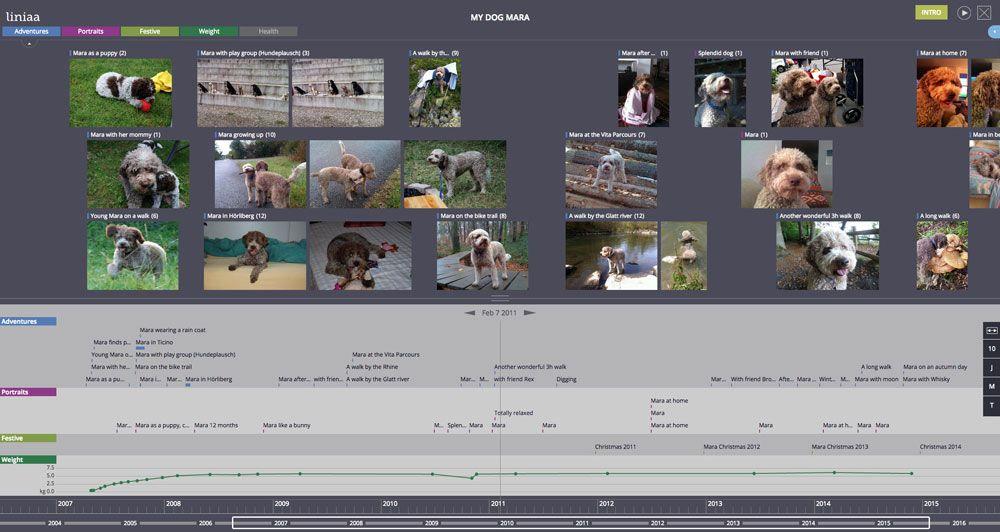Open the Another wonderful 3h walk photo
Viewport: 1000px width, 532px height.
tap(828, 256)
